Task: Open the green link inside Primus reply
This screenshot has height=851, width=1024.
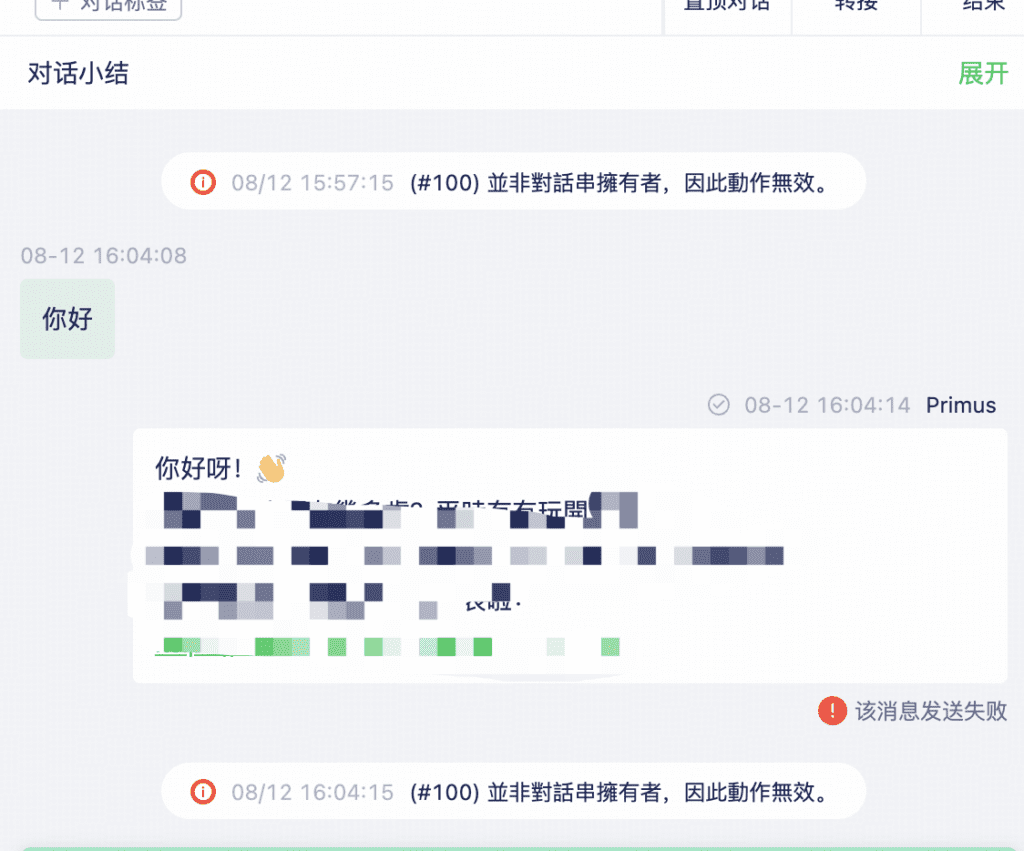Action: tap(387, 647)
